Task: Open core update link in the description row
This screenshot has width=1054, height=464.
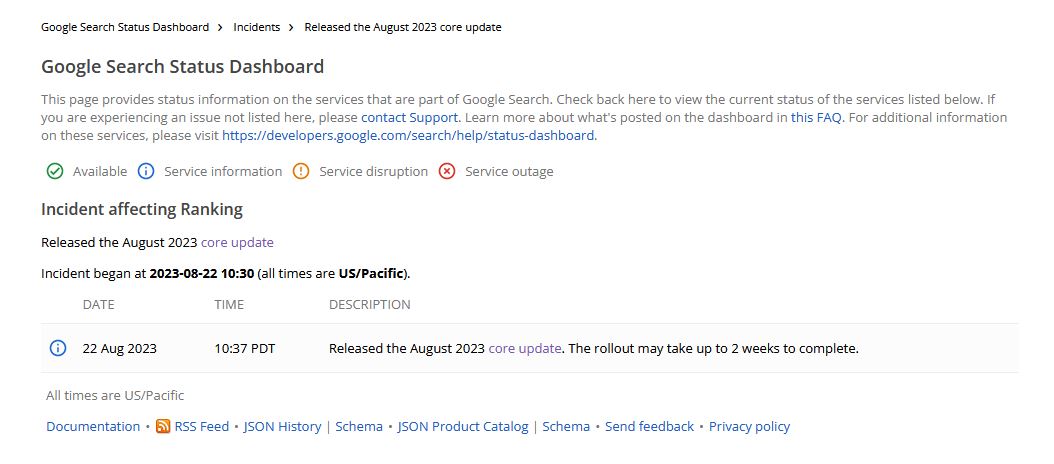Action: [x=525, y=349]
